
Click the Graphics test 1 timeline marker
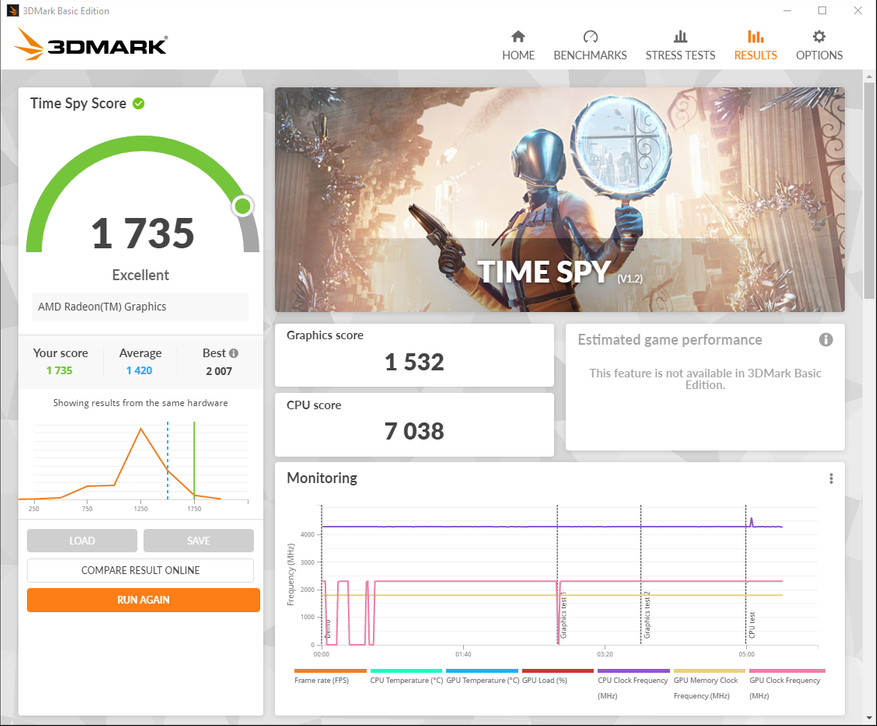(x=563, y=616)
